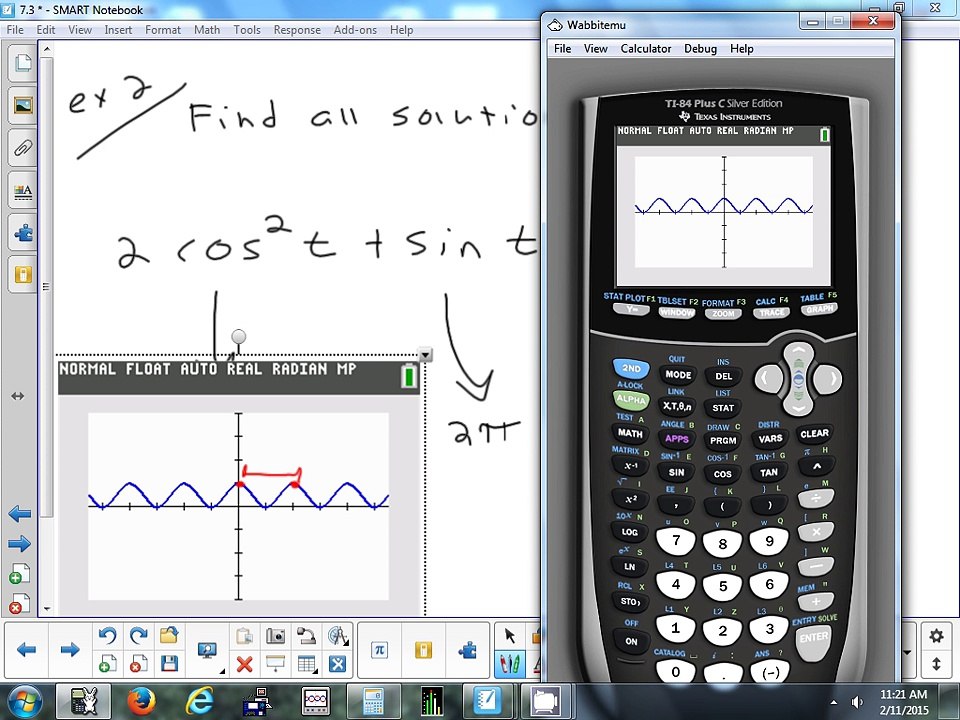Screen dimensions: 960x720
Task: Open the Gallery tab in sidebar
Action: coord(23,105)
